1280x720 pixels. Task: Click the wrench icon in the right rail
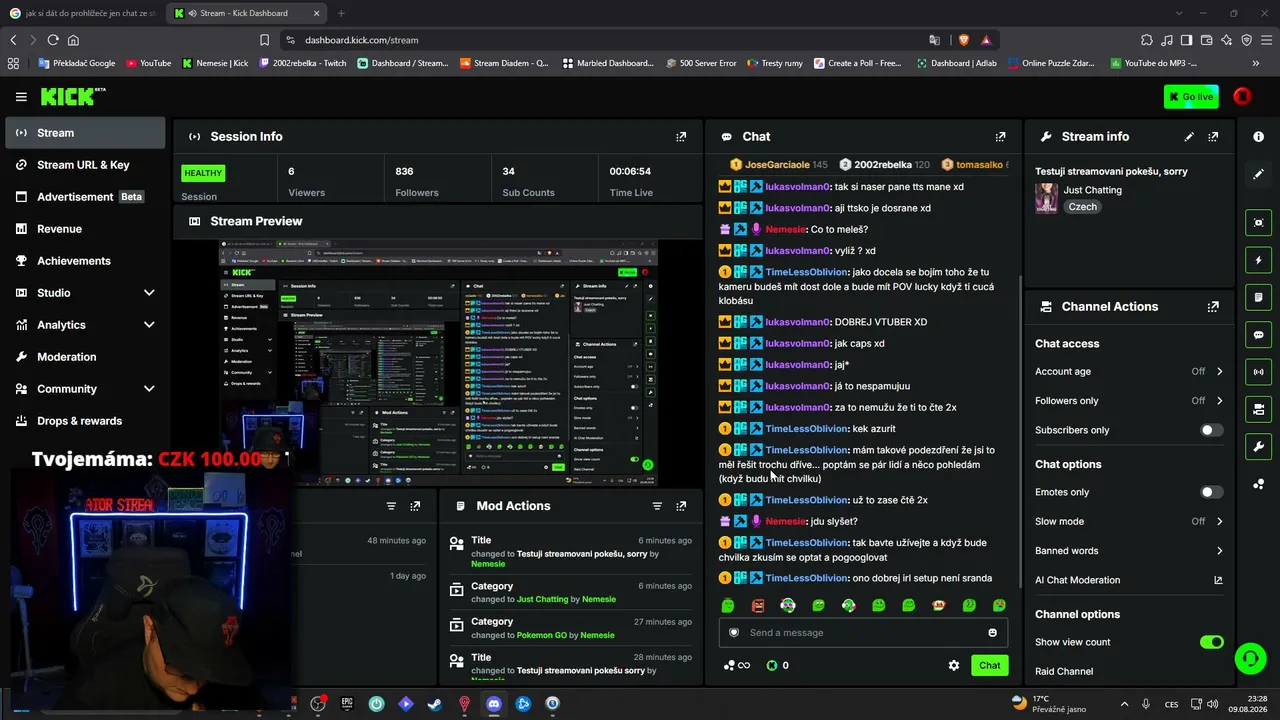[1258, 446]
